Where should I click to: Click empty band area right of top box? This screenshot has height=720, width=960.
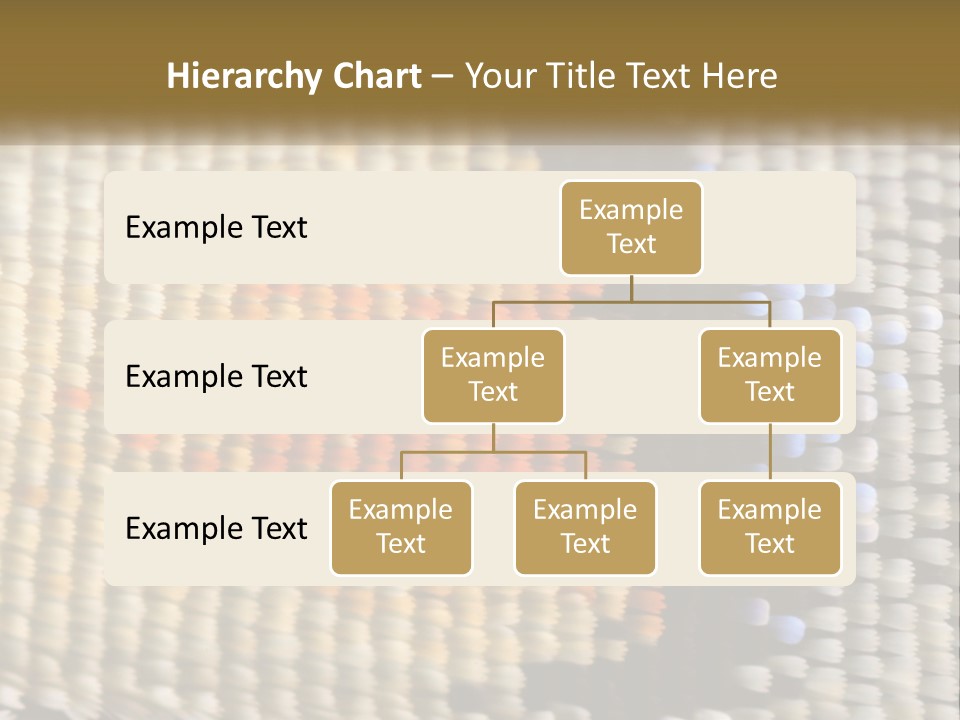pos(780,227)
